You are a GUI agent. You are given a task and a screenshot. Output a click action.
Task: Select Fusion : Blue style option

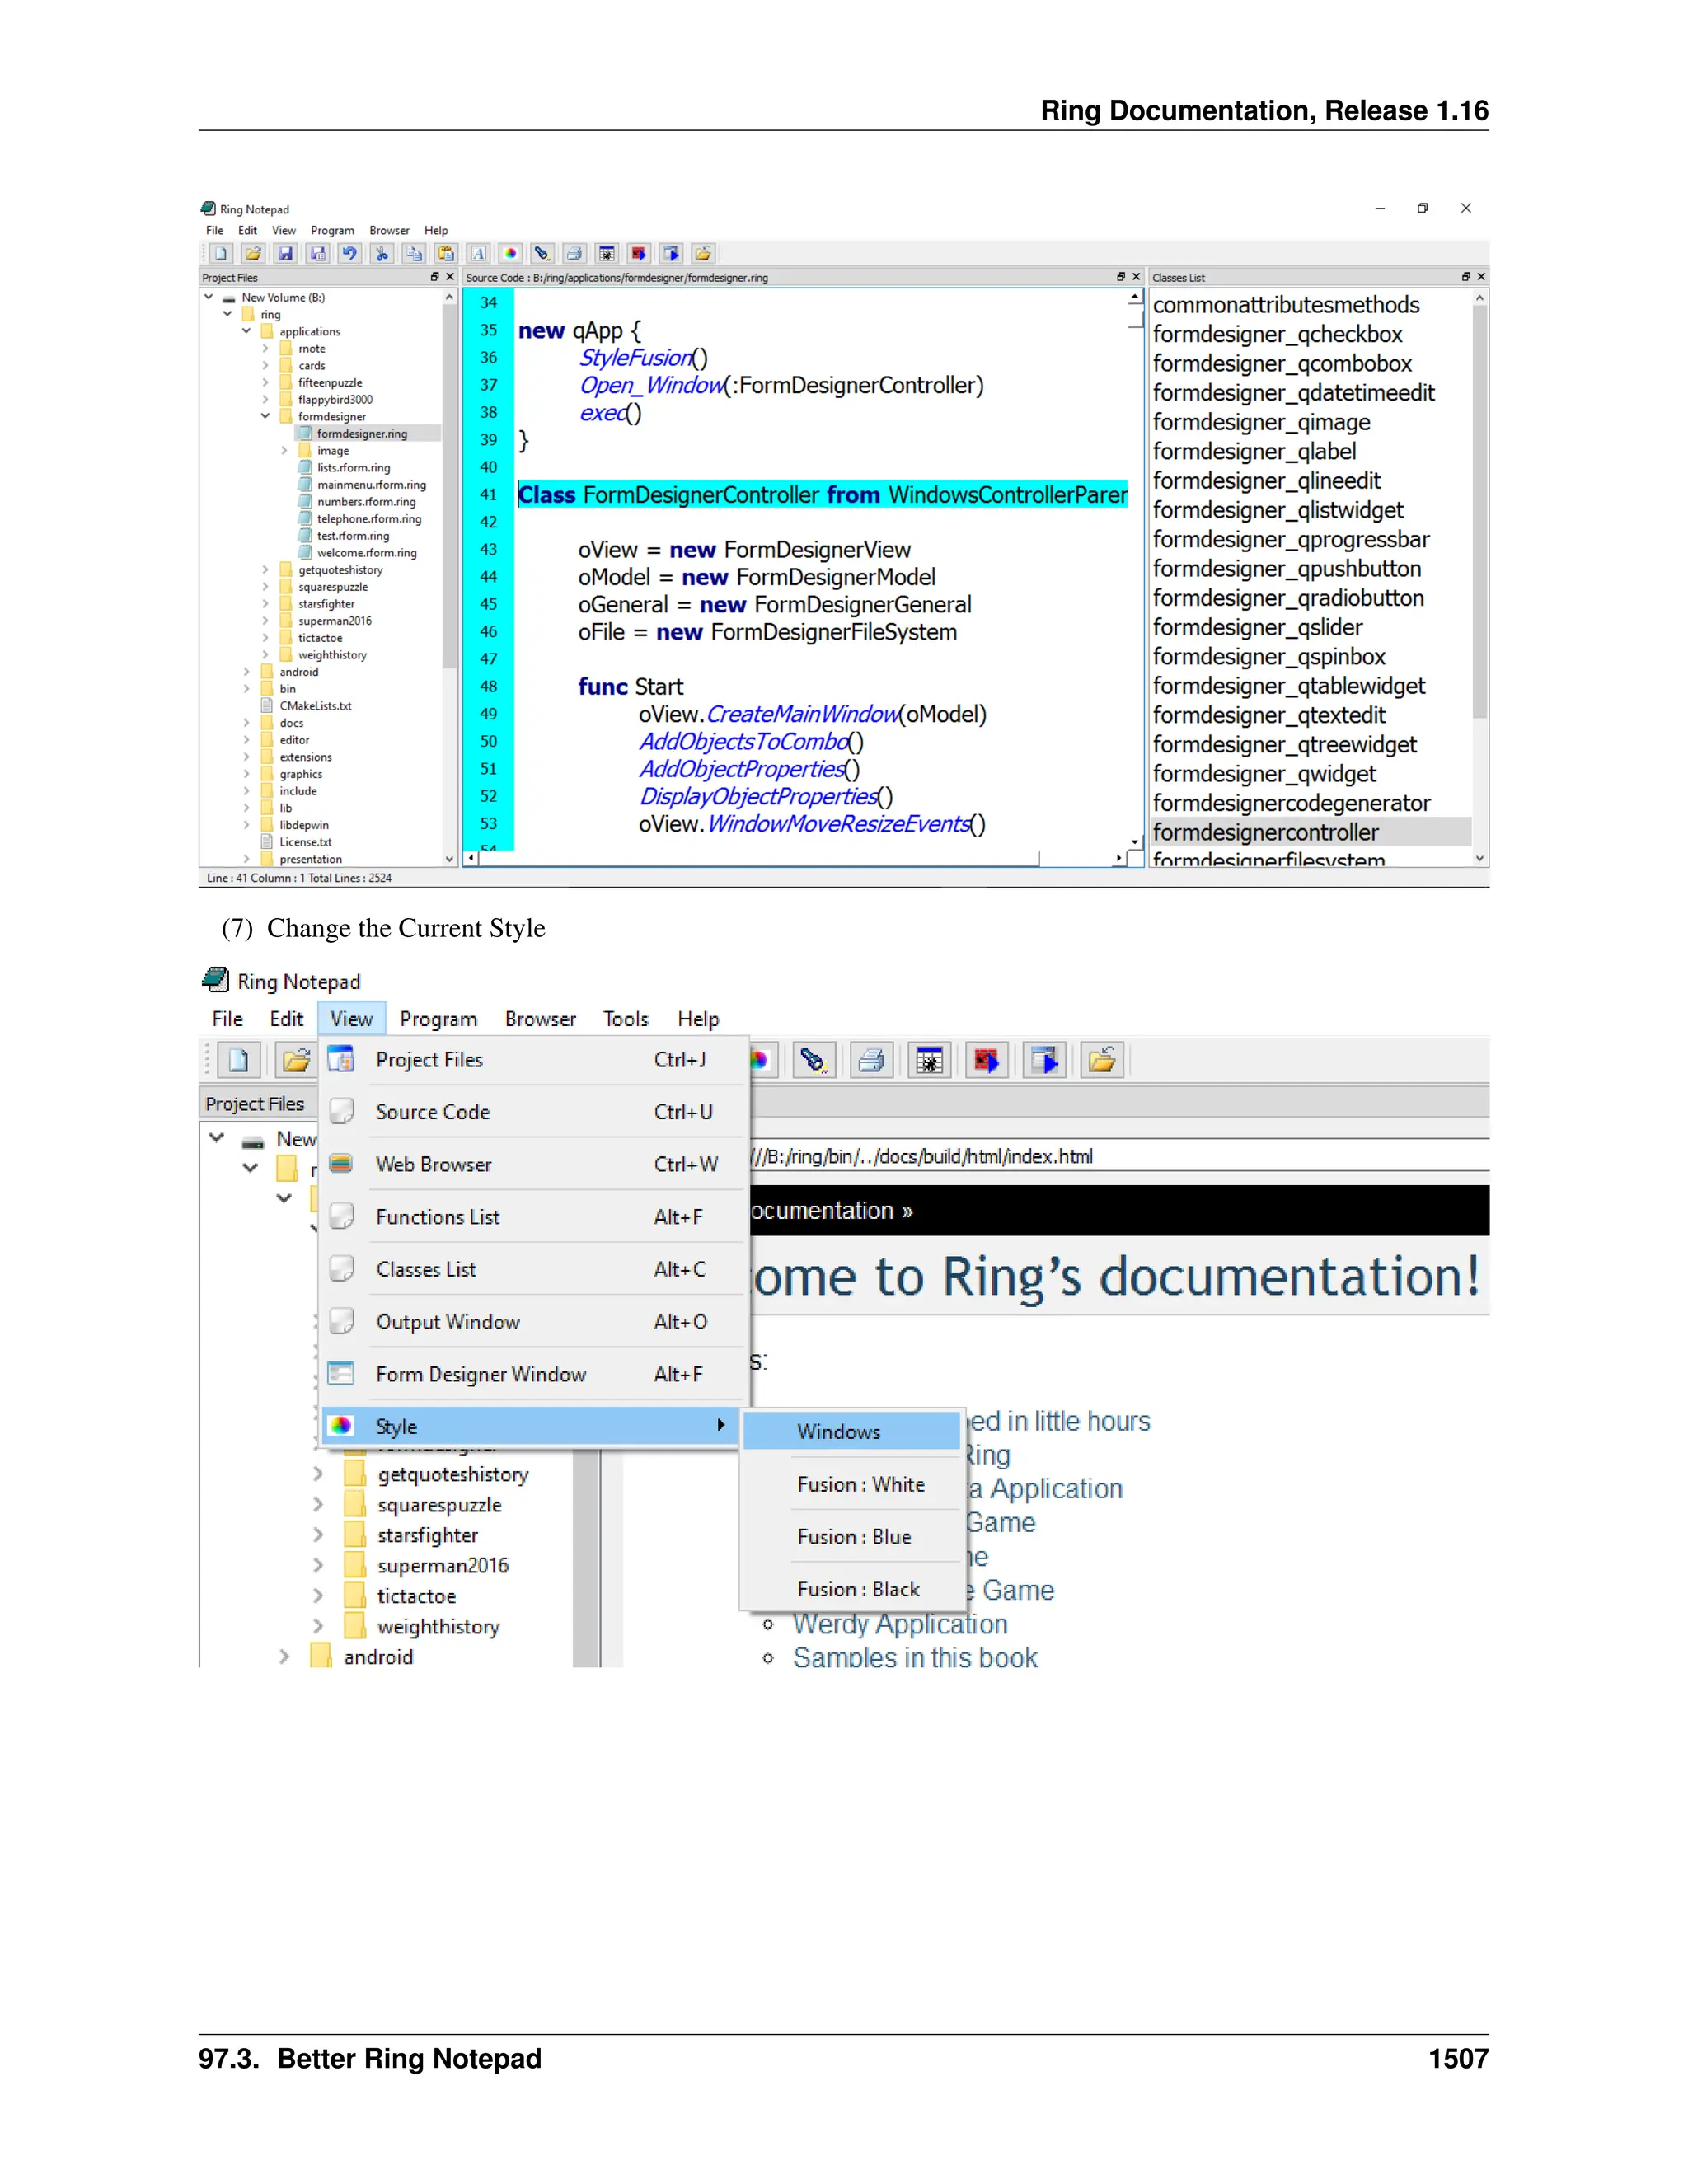coord(853,1537)
